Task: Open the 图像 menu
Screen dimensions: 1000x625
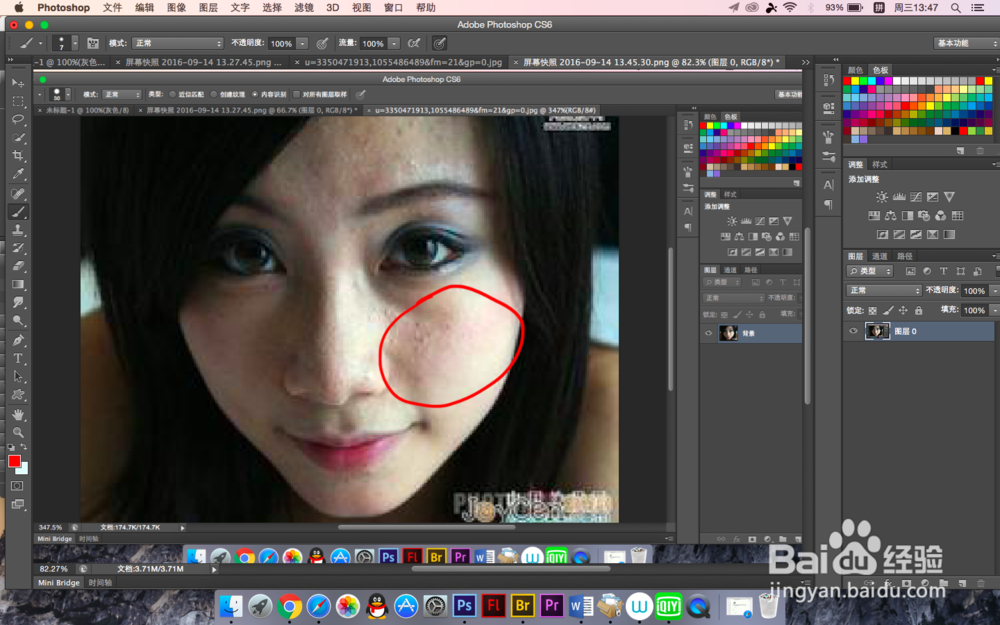Action: (176, 8)
